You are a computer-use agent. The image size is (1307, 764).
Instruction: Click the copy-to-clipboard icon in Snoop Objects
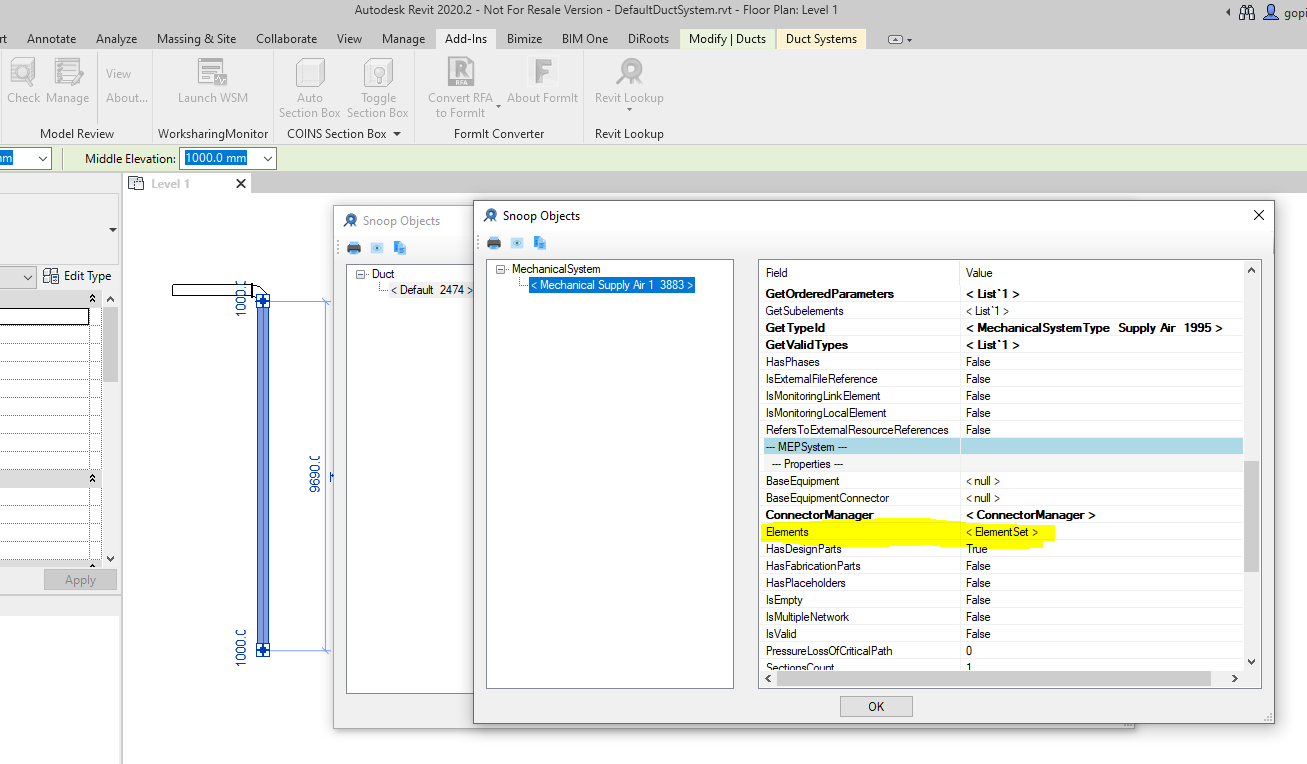pos(539,242)
